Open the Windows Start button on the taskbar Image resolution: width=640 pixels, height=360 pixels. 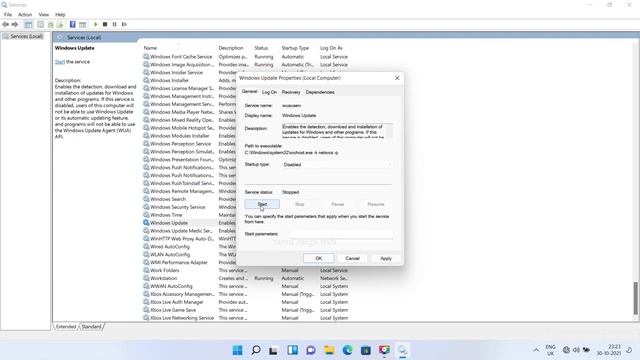(x=237, y=350)
